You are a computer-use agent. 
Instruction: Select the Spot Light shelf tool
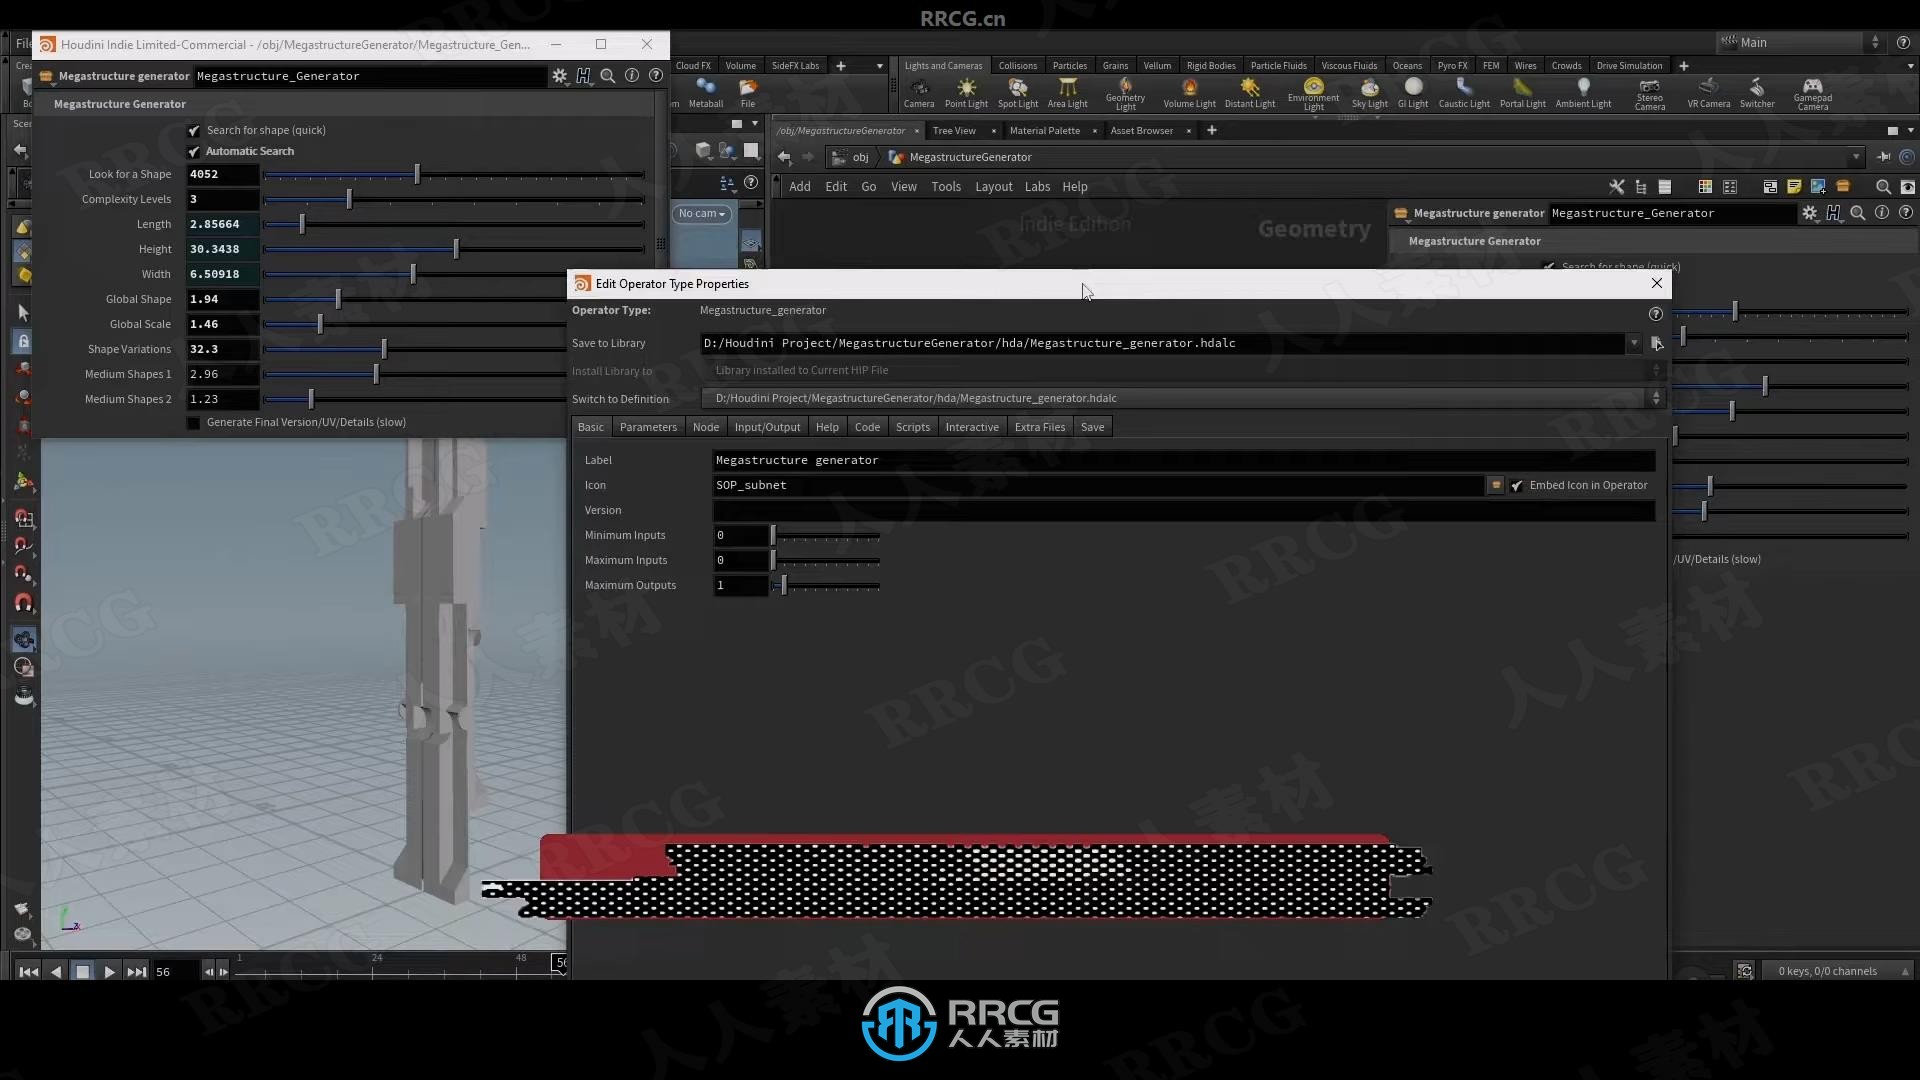(x=1018, y=92)
